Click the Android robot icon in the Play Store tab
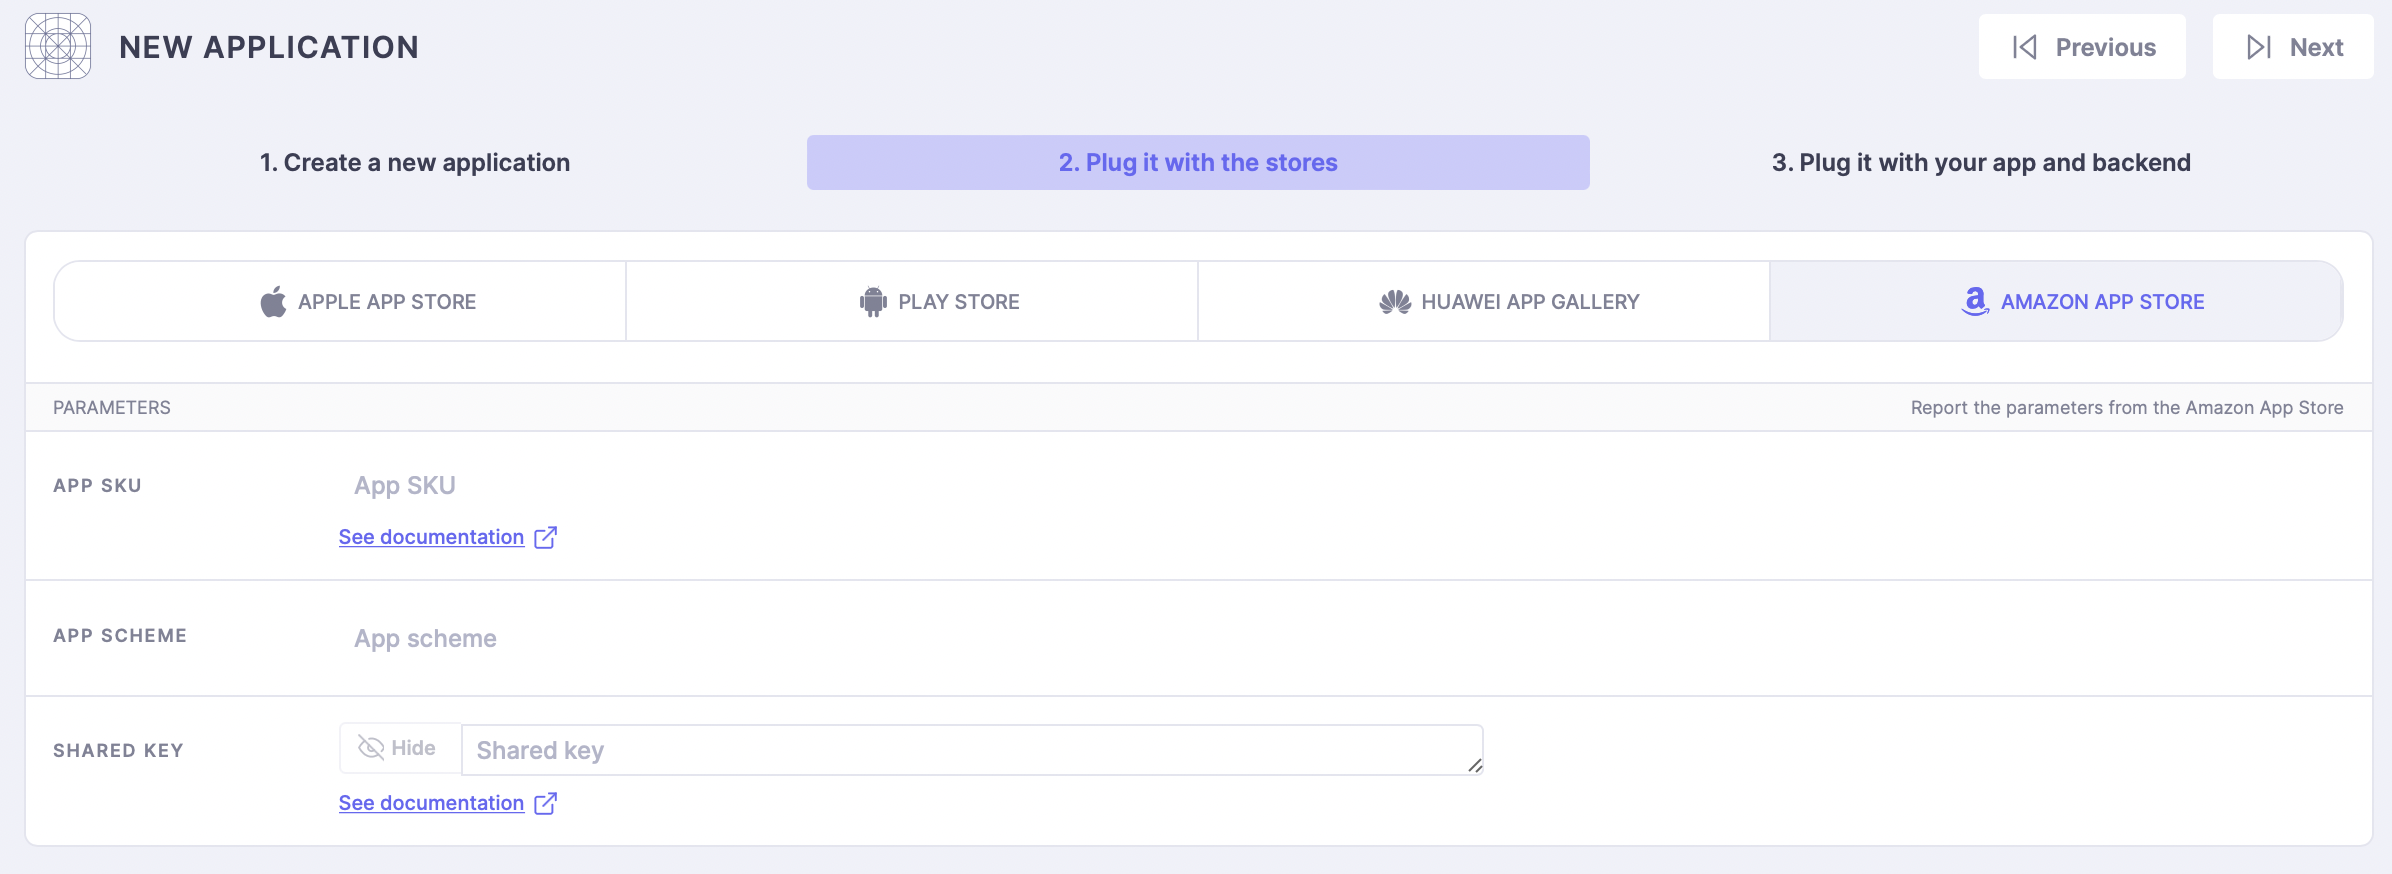 (873, 301)
